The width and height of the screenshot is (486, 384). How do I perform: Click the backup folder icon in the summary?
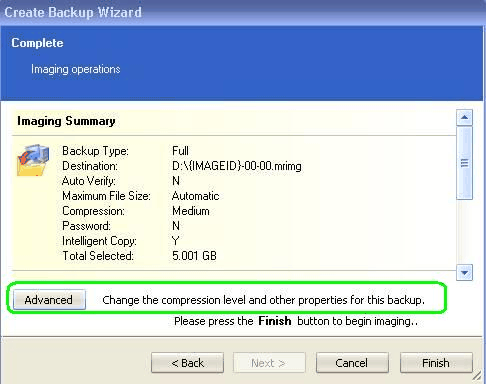click(33, 160)
